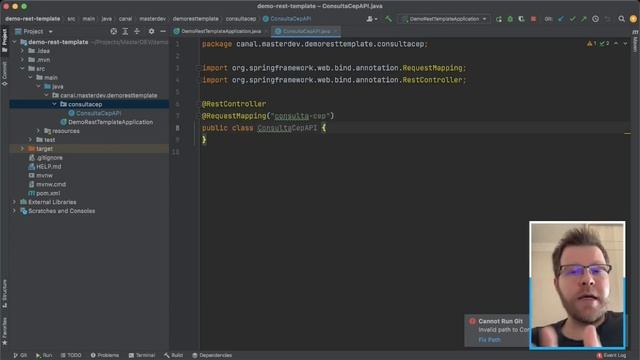Click the Git Push arrow icon
The image size is (640, 360).
pyautogui.click(x=584, y=19)
